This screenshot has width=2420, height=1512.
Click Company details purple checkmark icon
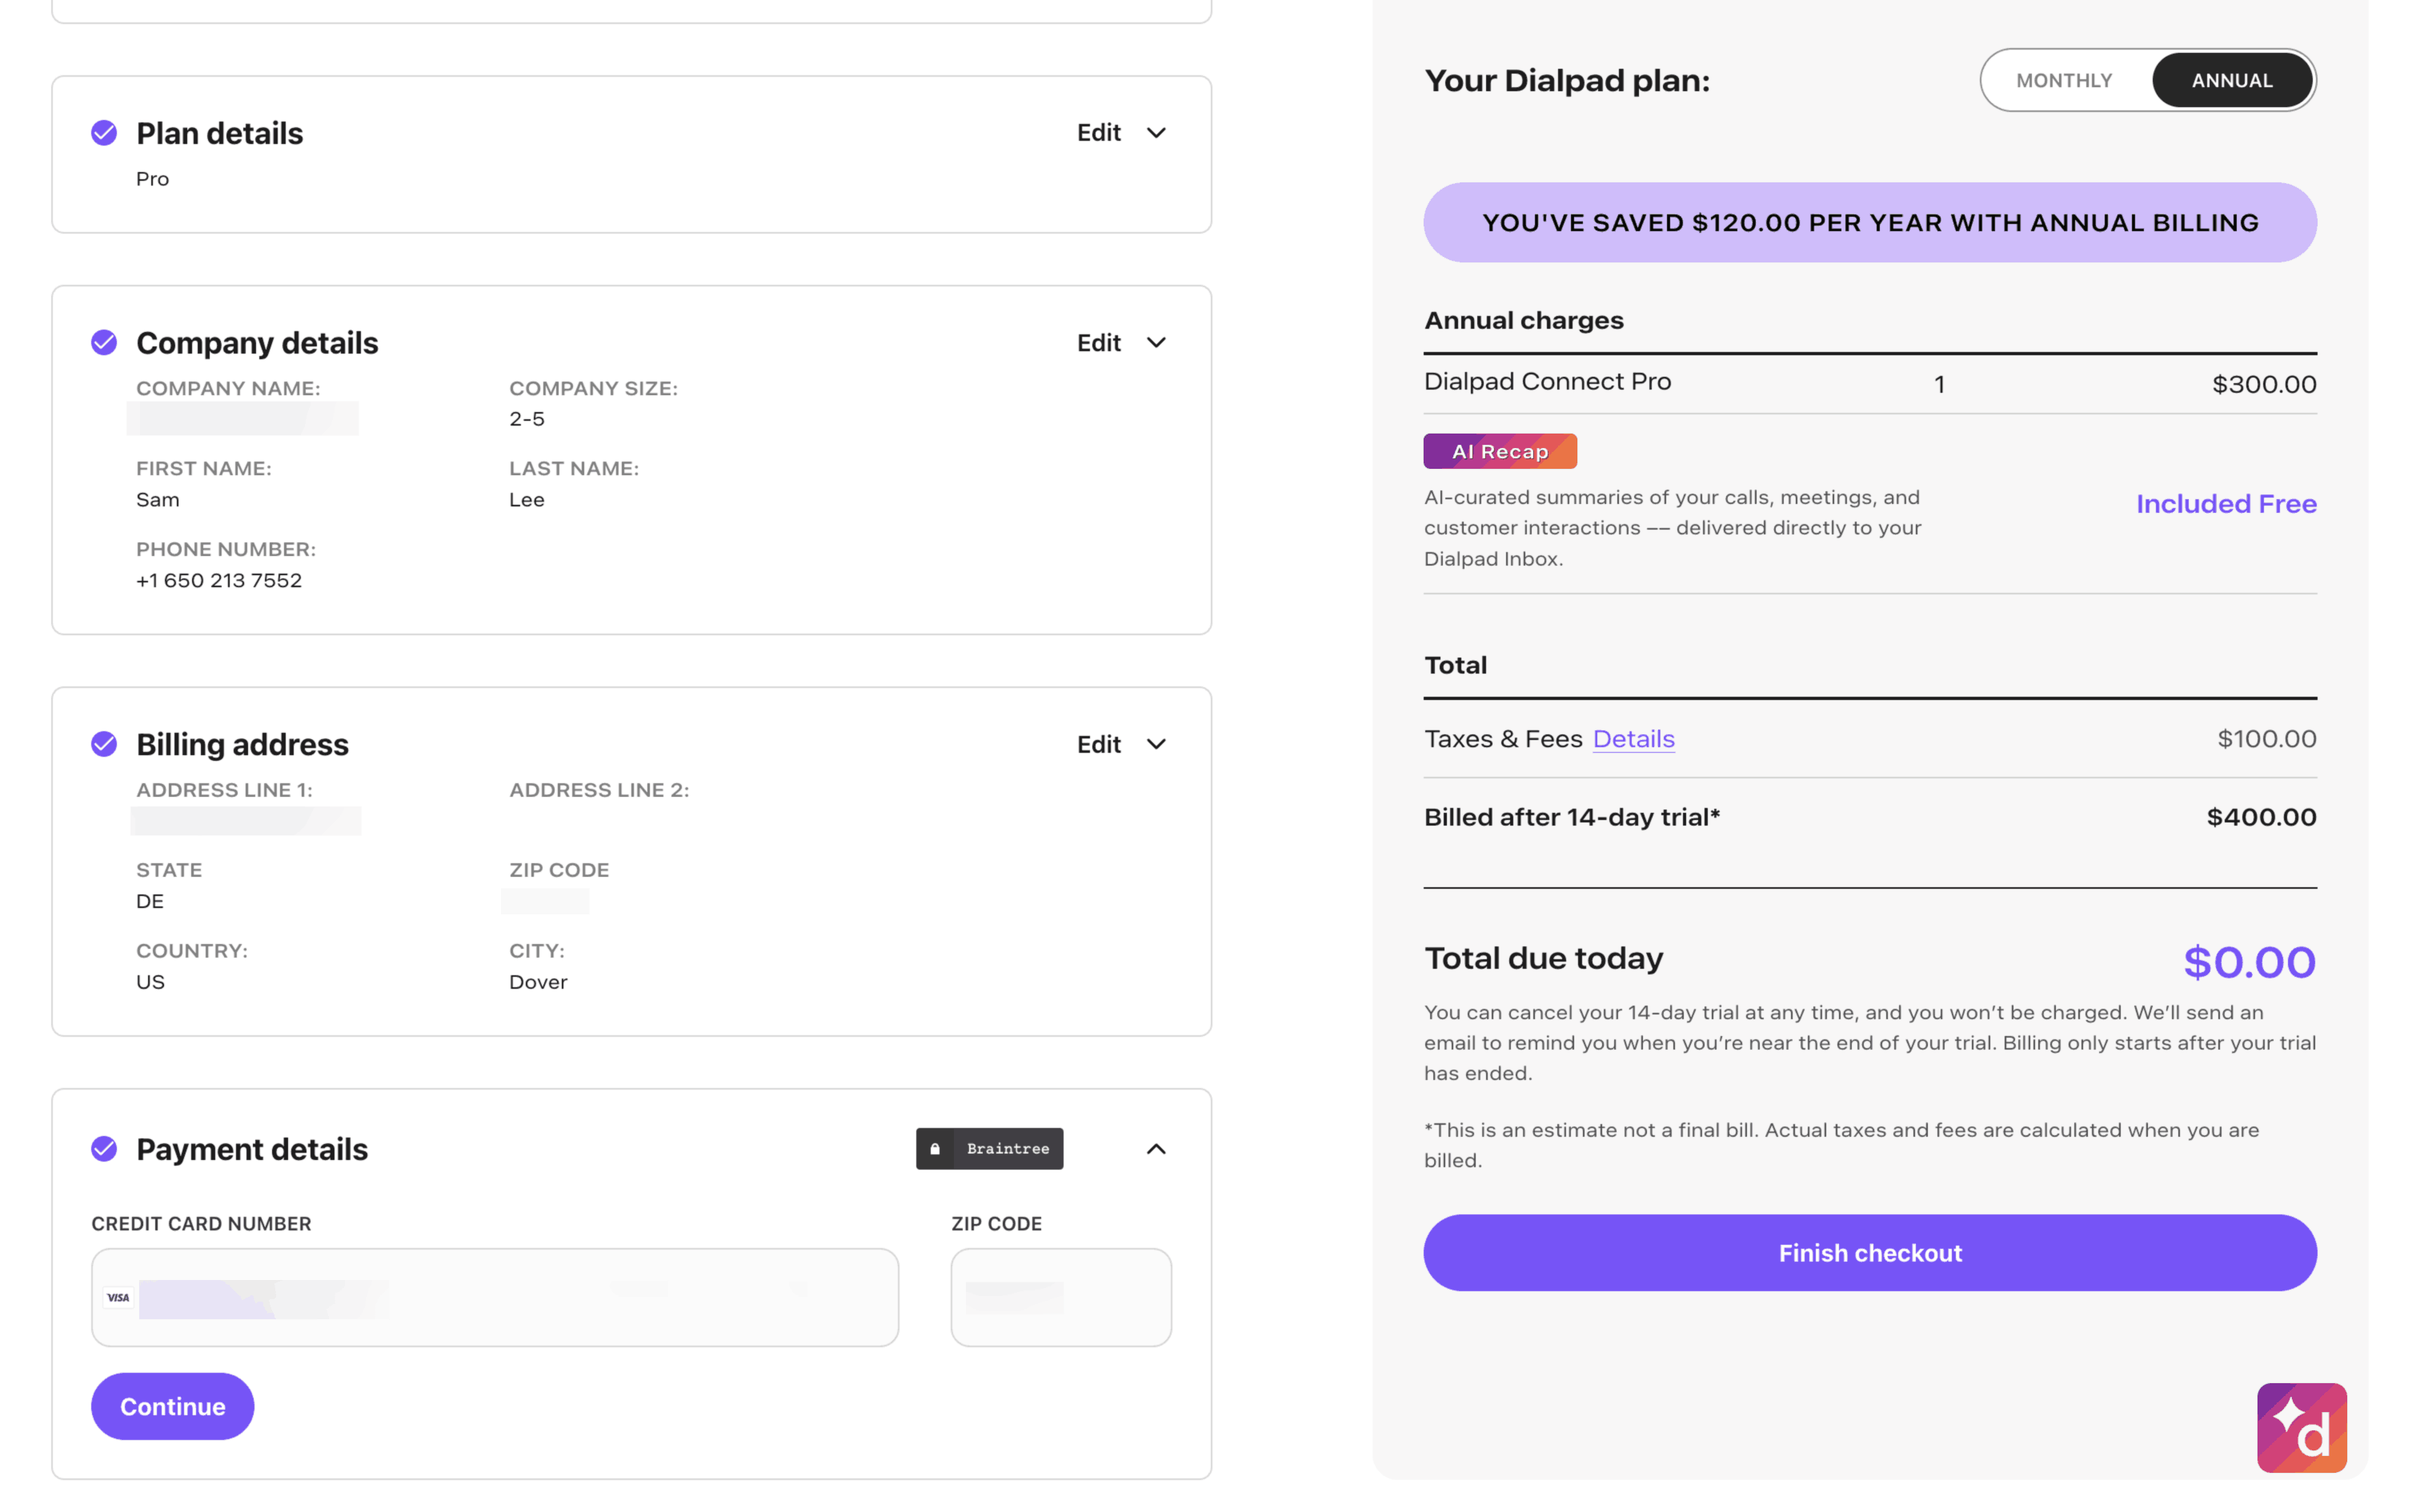point(104,343)
